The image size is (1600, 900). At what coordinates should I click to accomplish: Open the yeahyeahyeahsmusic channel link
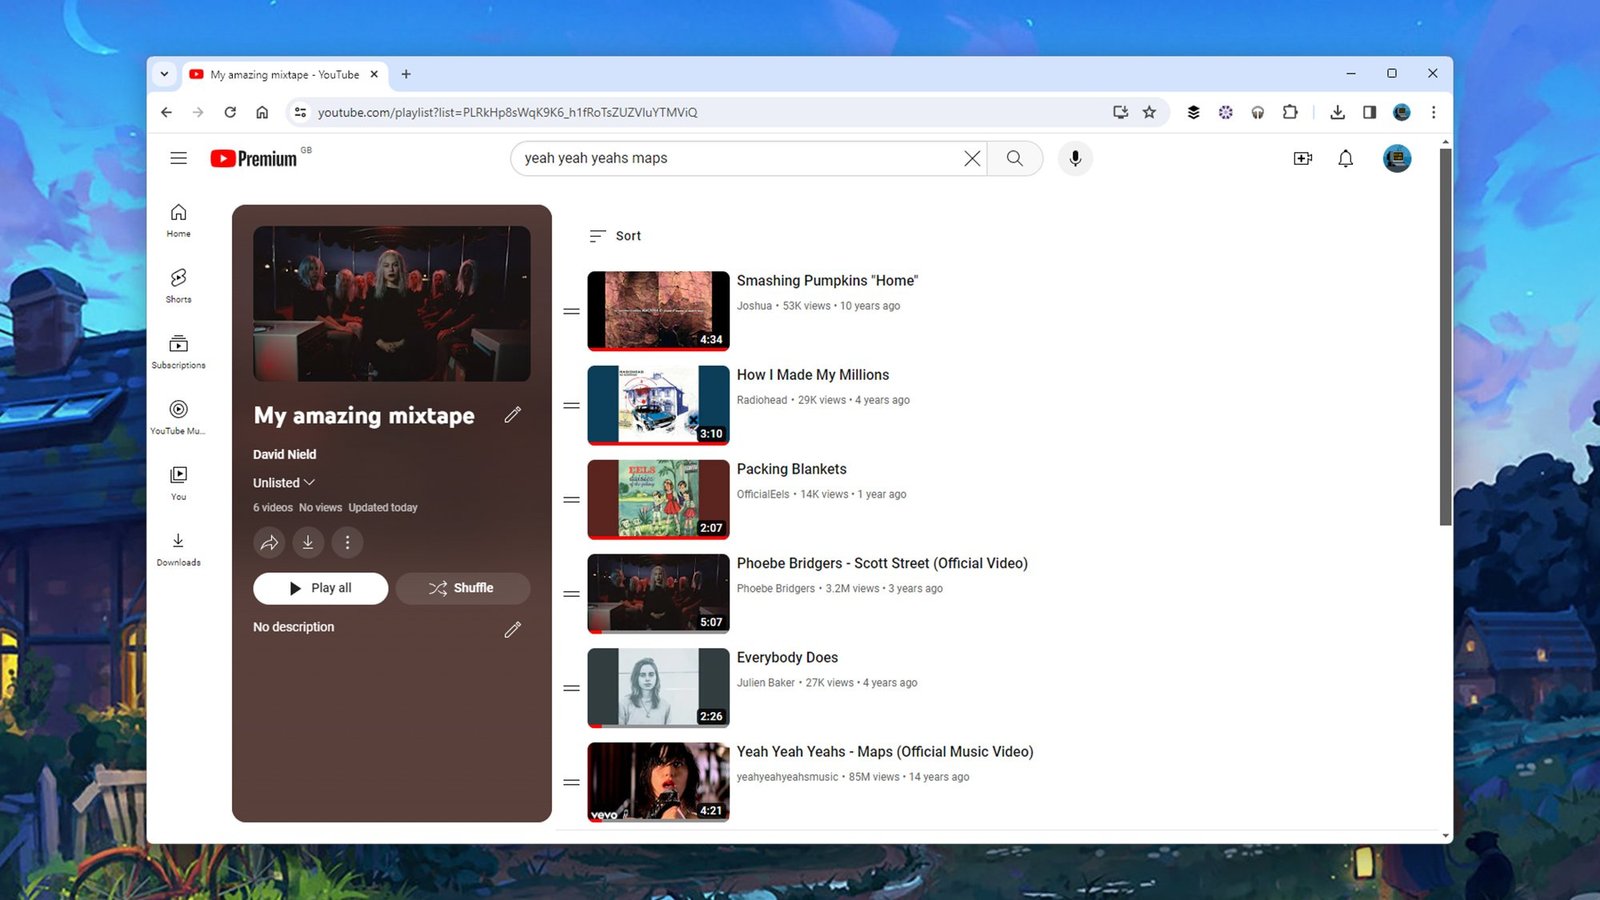(788, 777)
